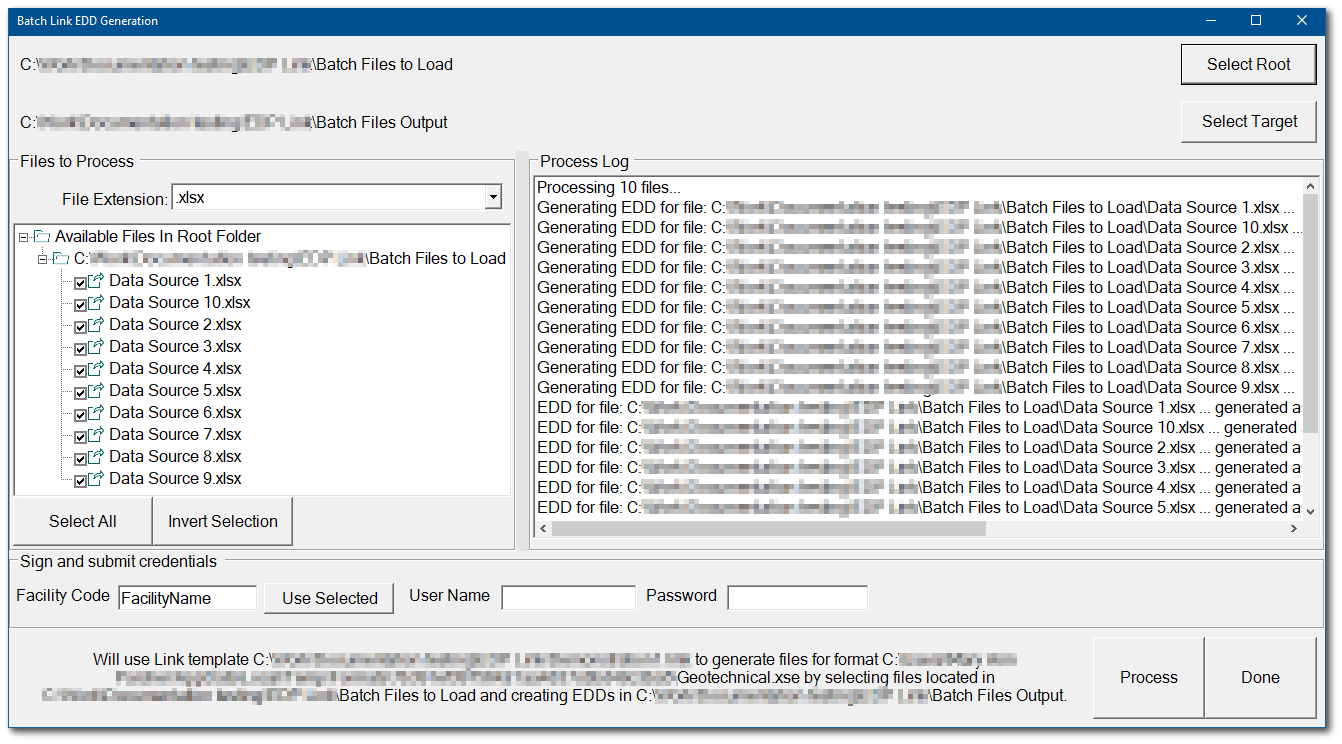Click log line Generating EDD for Data Source 1.xlsx

pyautogui.click(x=916, y=207)
